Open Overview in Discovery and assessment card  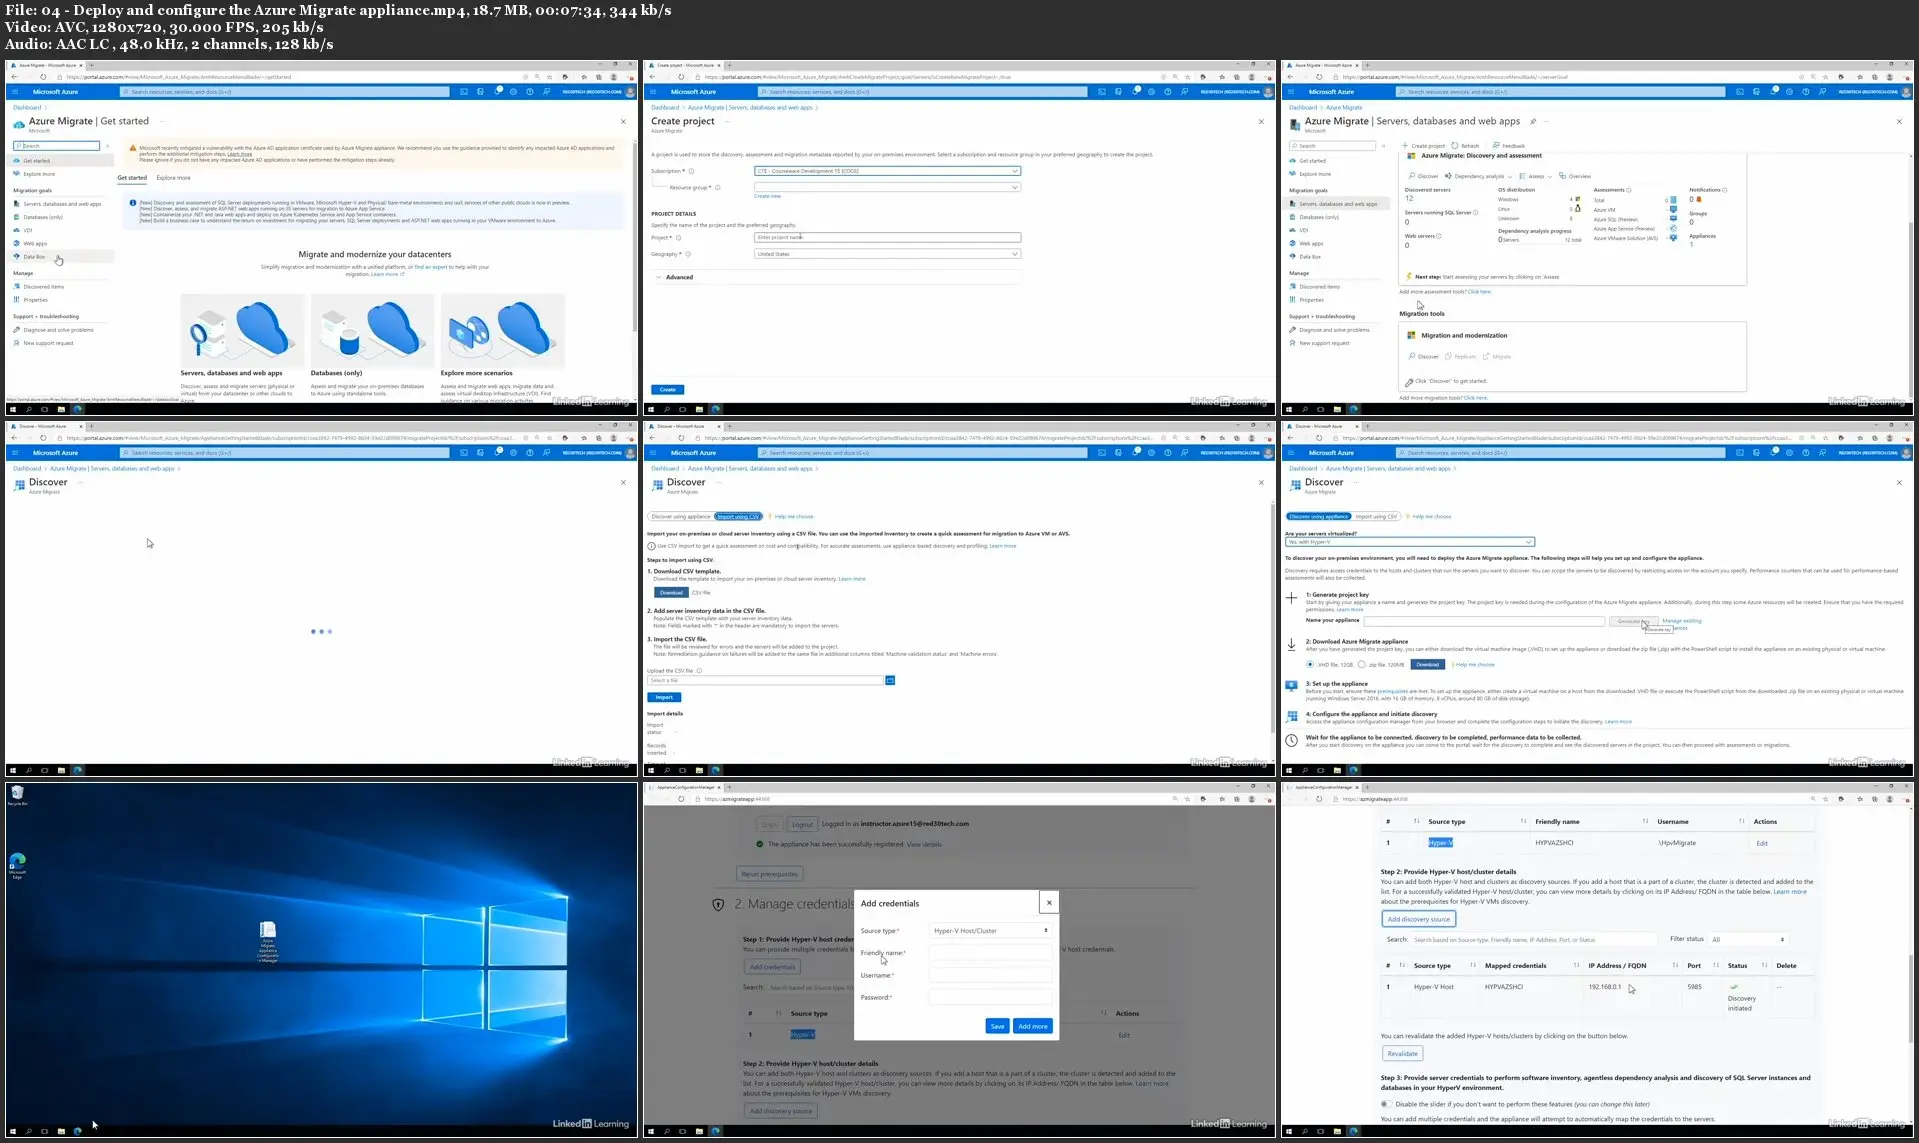point(1575,176)
